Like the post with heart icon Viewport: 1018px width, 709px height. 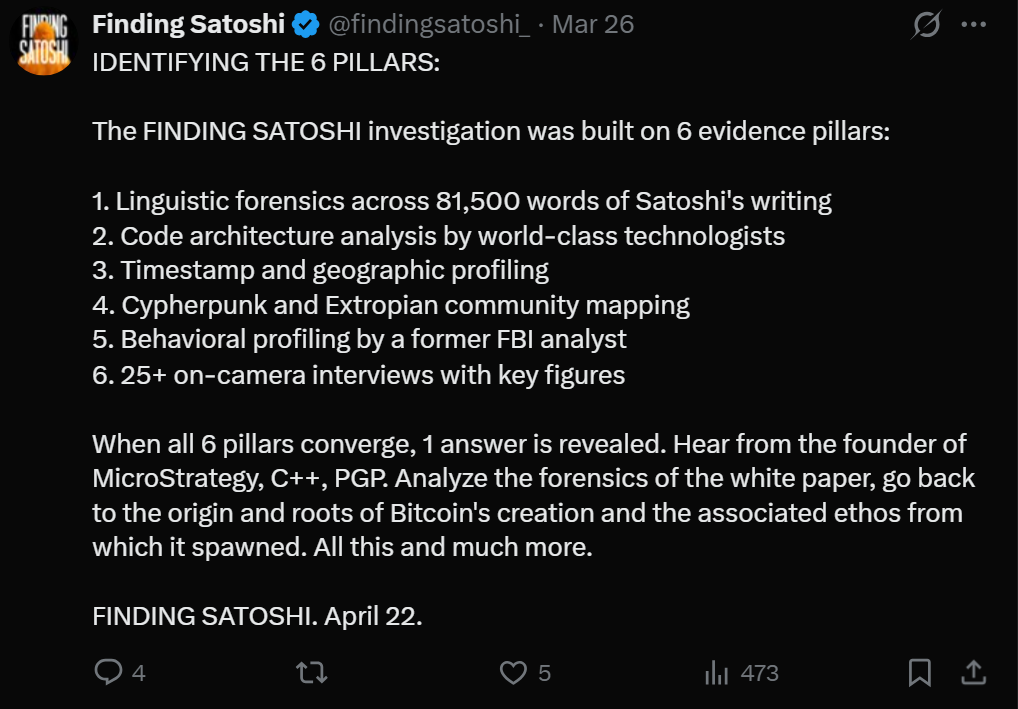513,673
